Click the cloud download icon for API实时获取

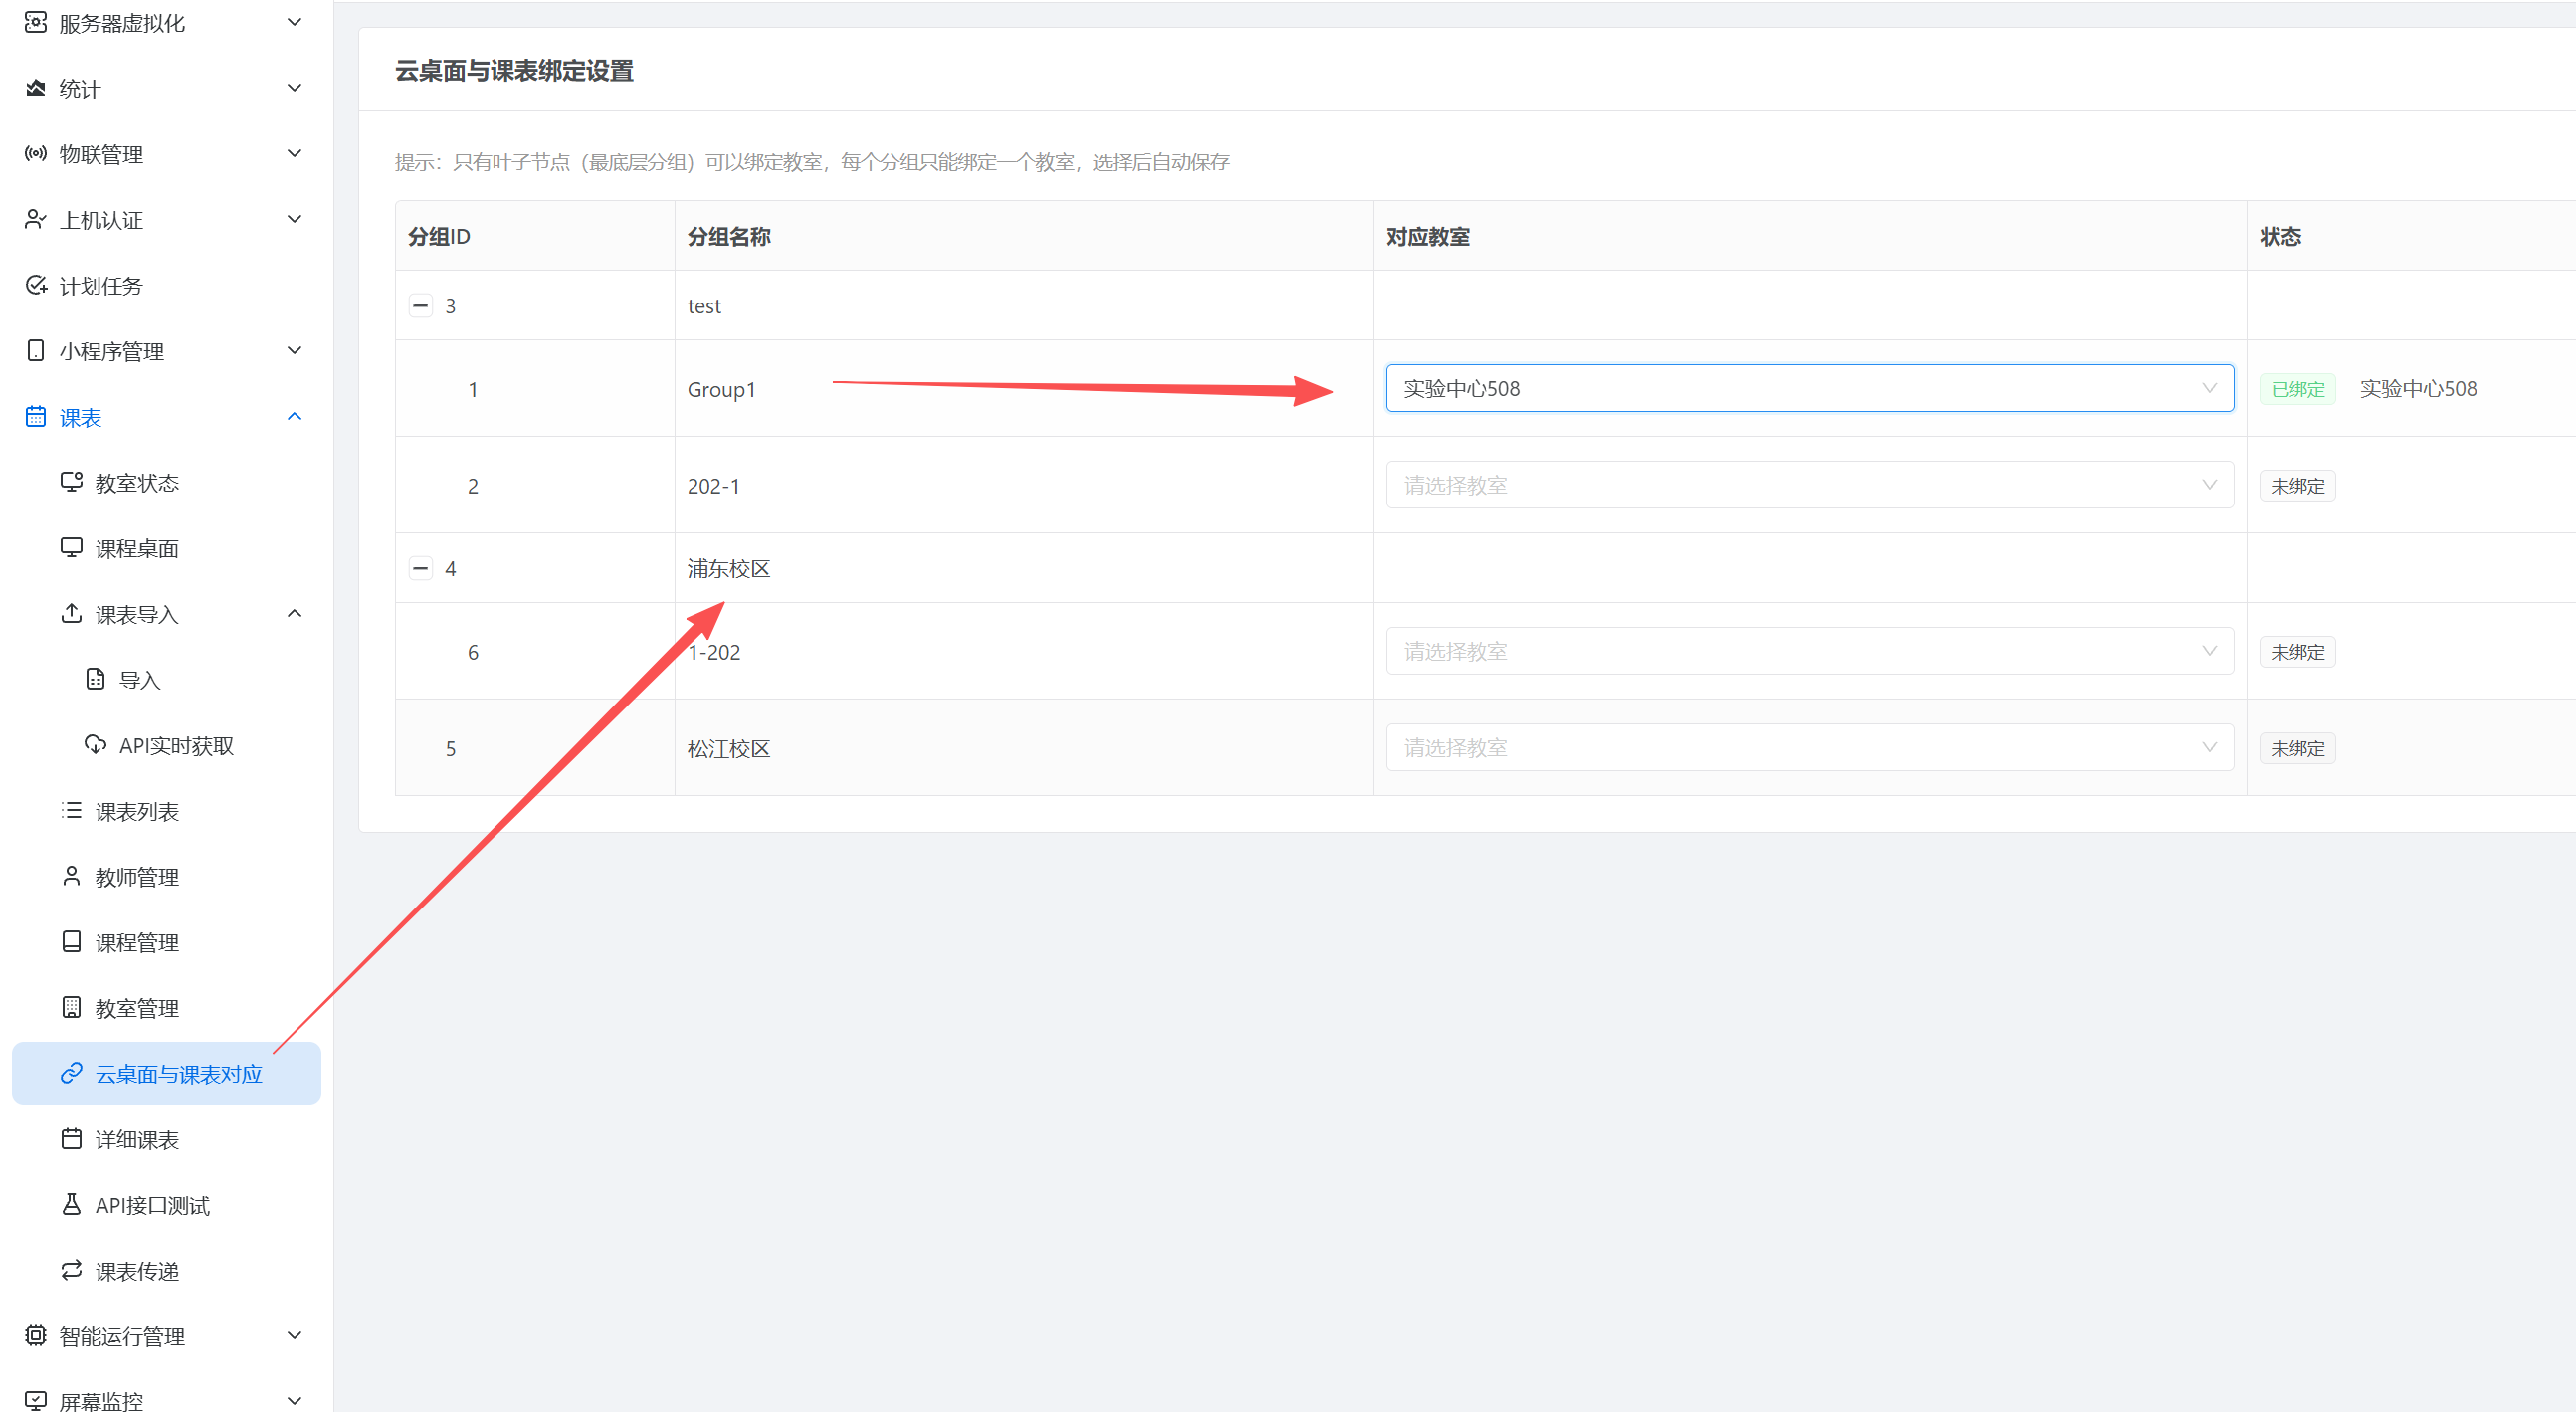pyautogui.click(x=95, y=745)
